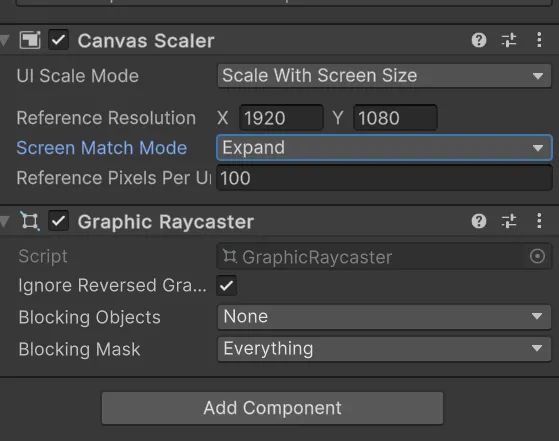559x441 pixels.
Task: Open Canvas Scaler presets icon
Action: pos(509,40)
